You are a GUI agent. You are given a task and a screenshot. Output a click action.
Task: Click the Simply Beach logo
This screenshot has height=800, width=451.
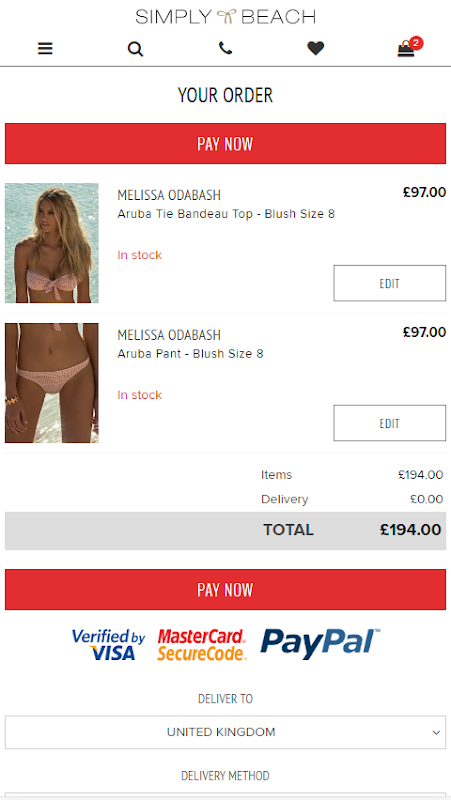click(226, 17)
